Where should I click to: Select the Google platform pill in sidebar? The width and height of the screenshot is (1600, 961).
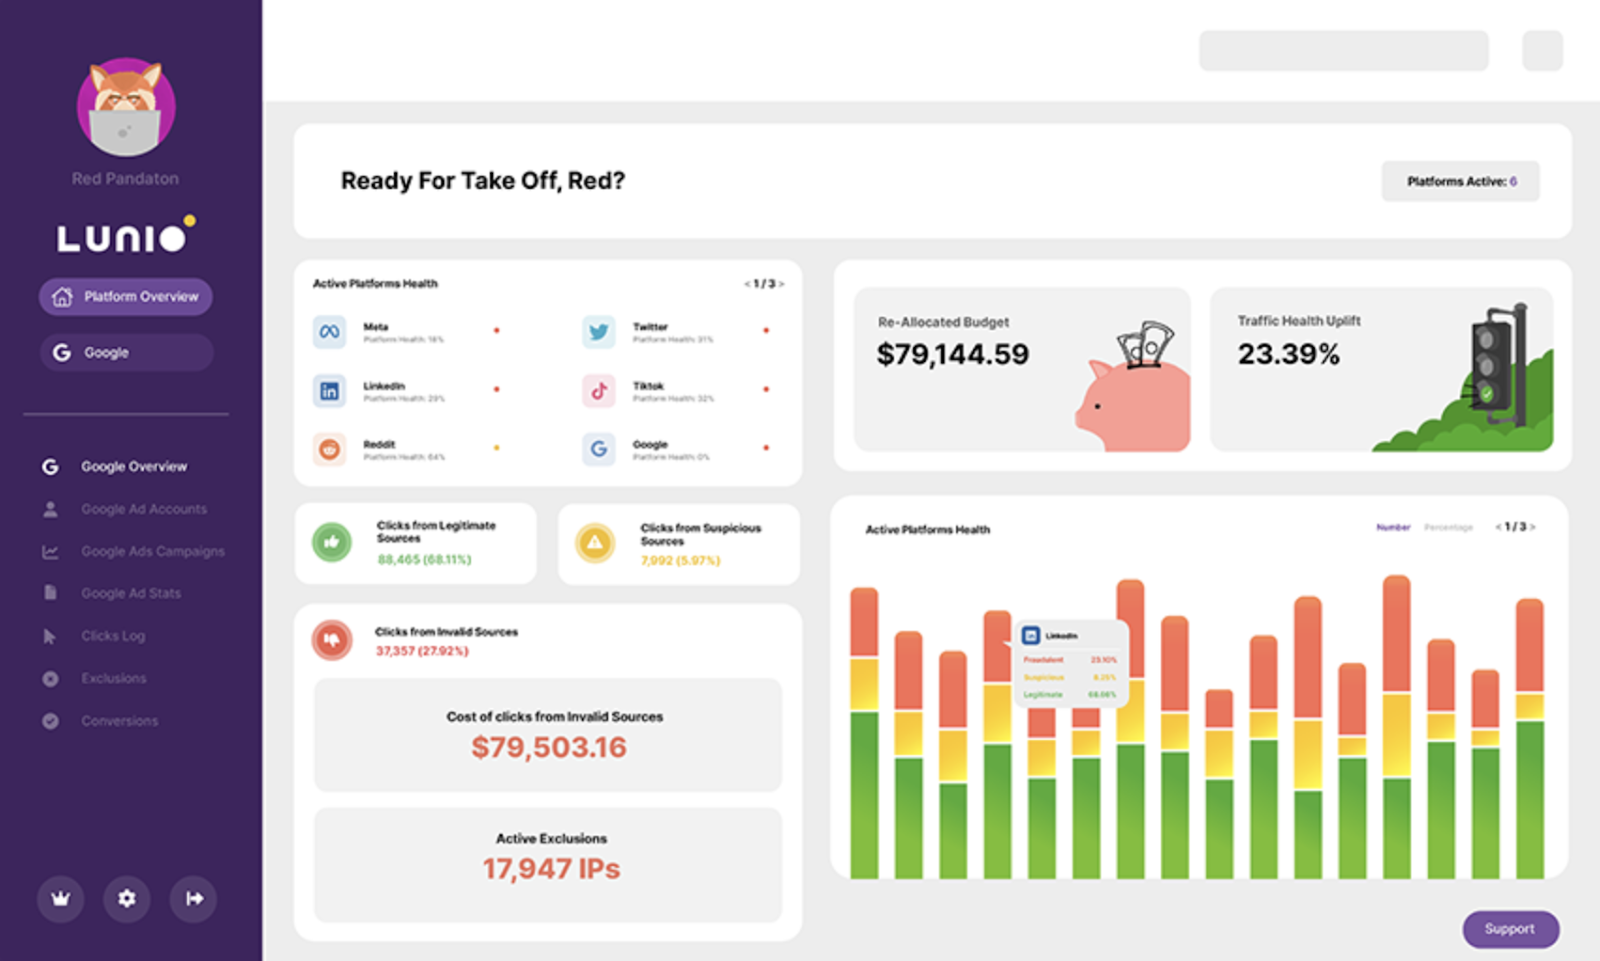pyautogui.click(x=126, y=353)
